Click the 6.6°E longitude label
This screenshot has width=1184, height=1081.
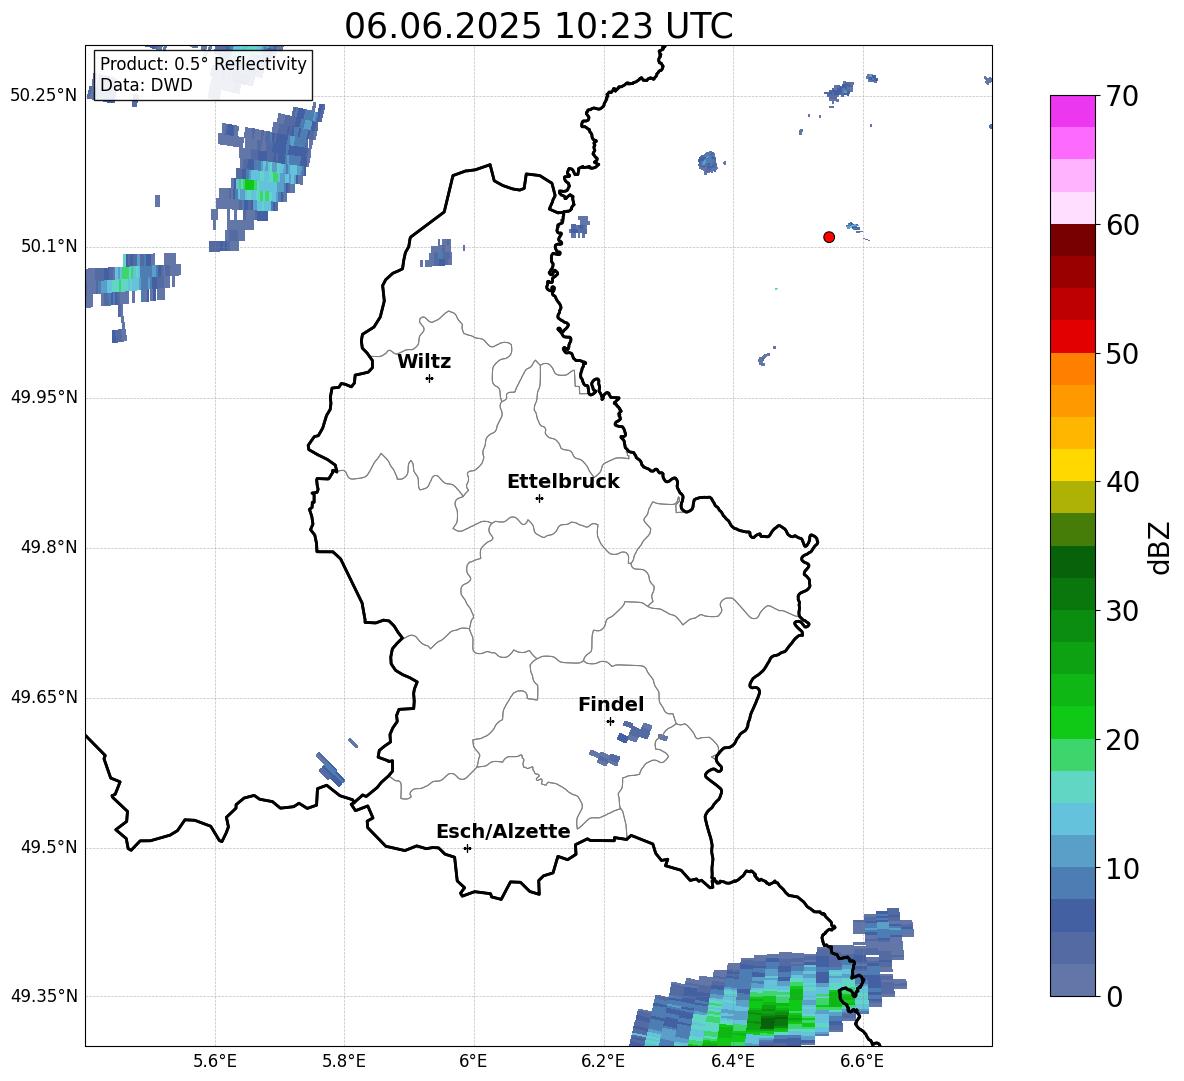(x=862, y=1061)
